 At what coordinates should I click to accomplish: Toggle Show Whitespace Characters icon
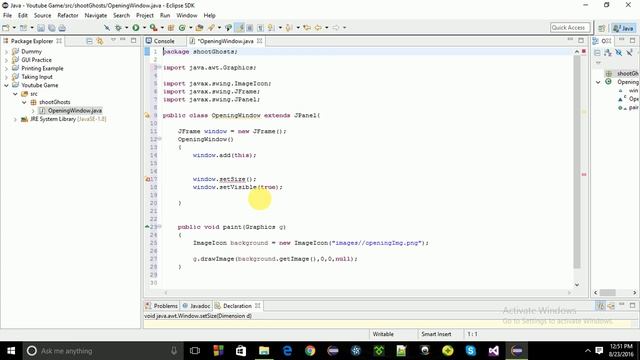[x=260, y=28]
